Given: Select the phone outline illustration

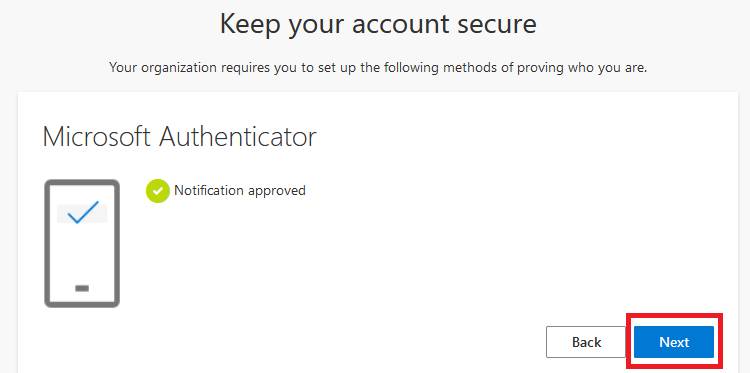Looking at the screenshot, I should click(82, 243).
